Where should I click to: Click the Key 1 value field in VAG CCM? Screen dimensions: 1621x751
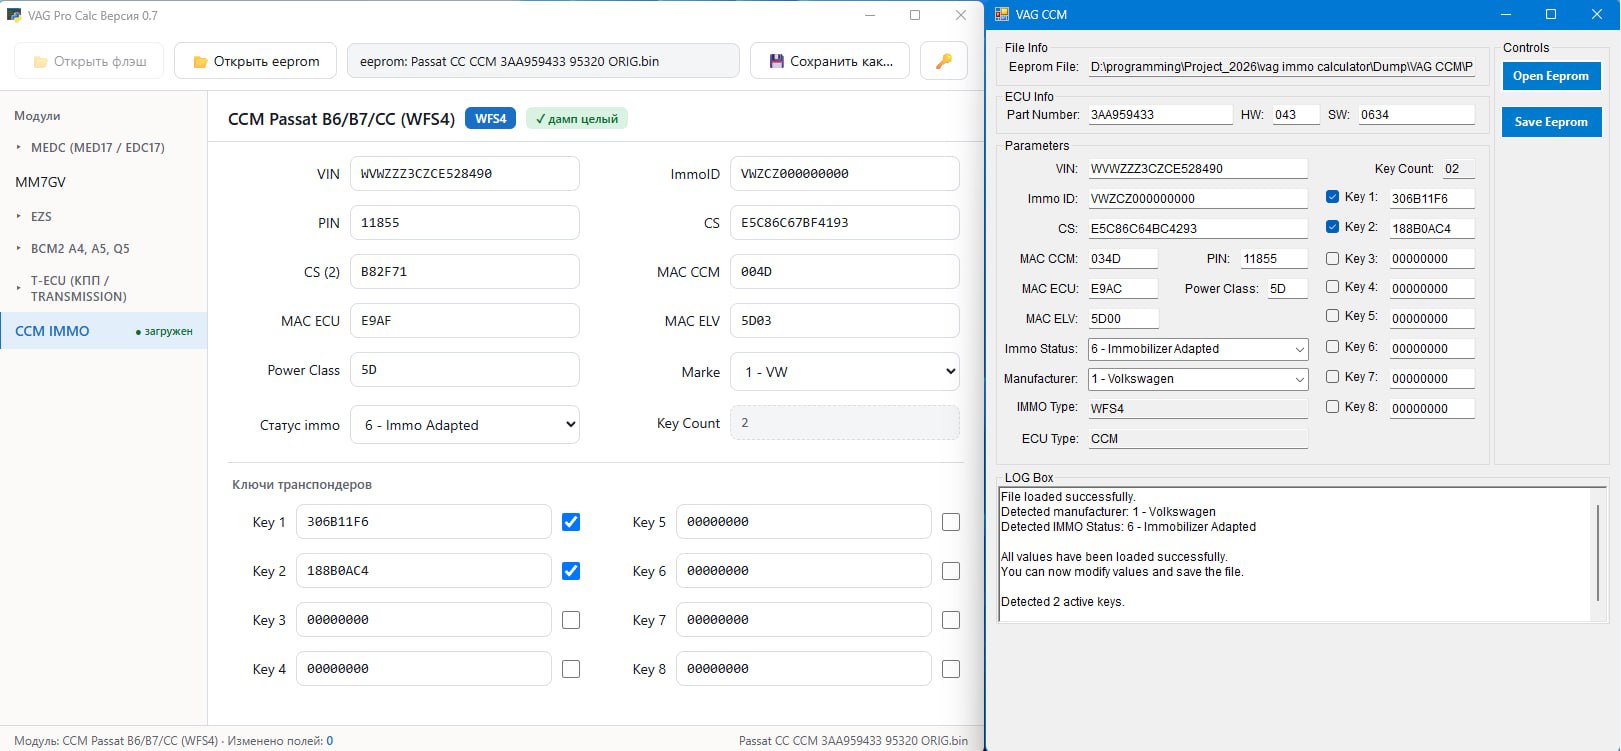[x=1432, y=199]
